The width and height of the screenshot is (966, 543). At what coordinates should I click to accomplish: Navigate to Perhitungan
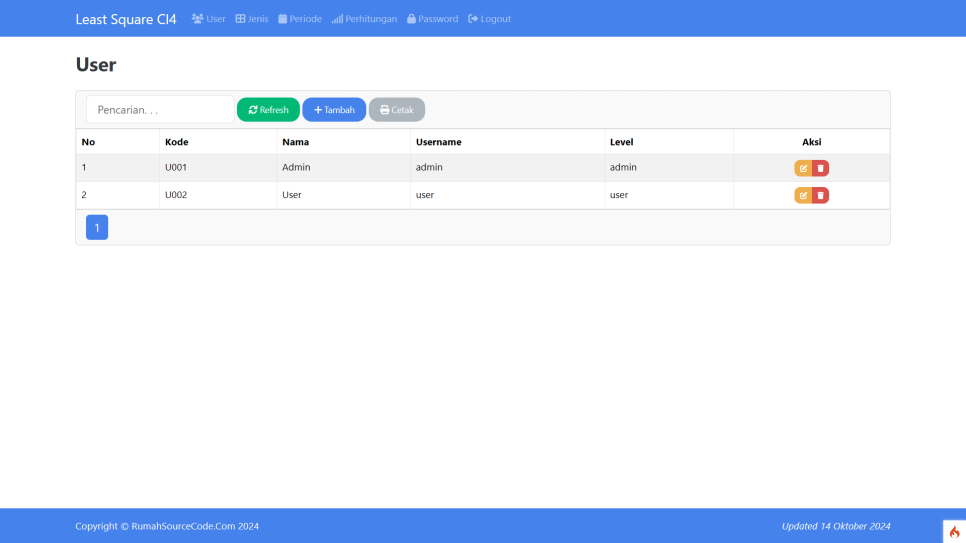point(364,19)
